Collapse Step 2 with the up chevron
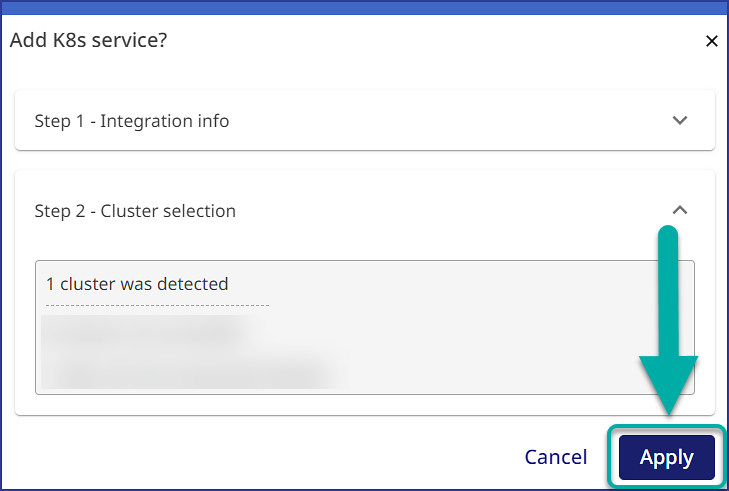The image size is (729, 491). 680,210
